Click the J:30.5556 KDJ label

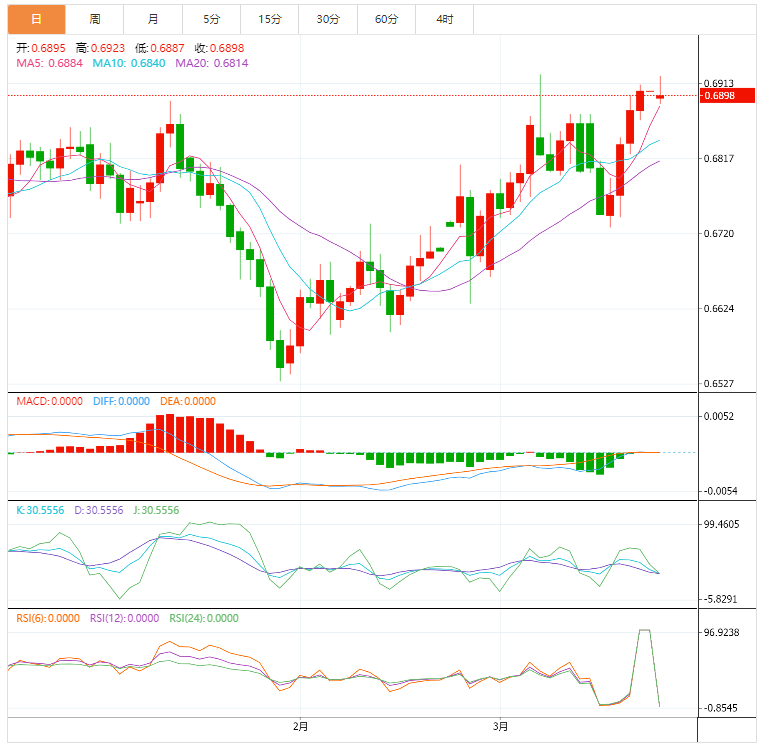[x=156, y=510]
